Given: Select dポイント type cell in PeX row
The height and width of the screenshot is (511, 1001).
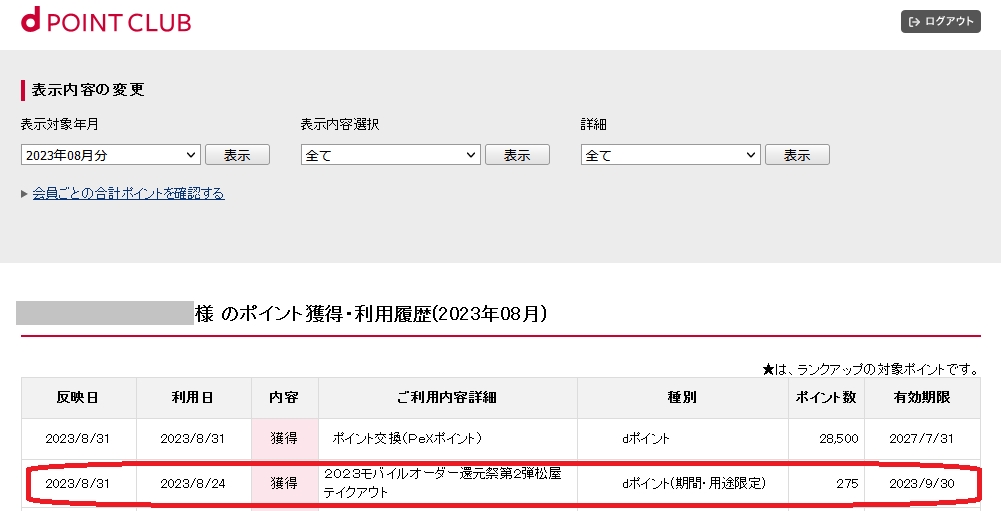Looking at the screenshot, I should 682,439.
